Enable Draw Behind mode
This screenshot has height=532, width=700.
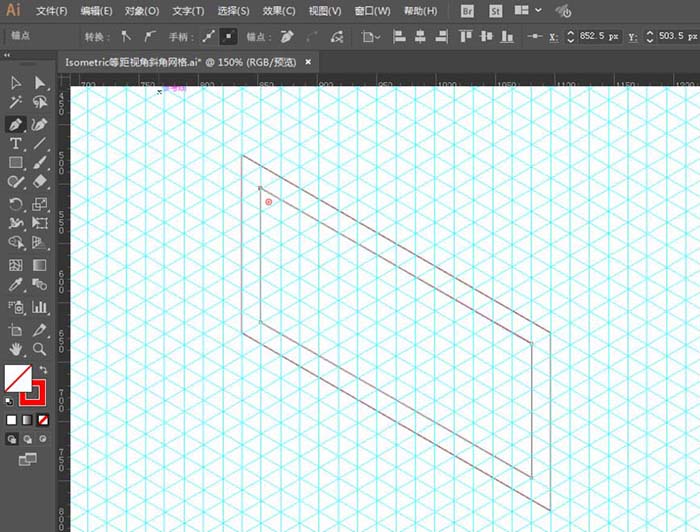(27, 439)
